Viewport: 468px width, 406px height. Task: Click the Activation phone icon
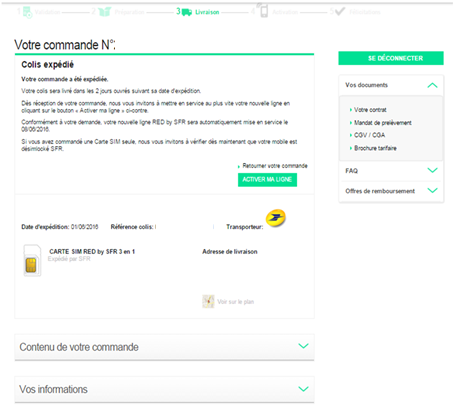coord(263,10)
